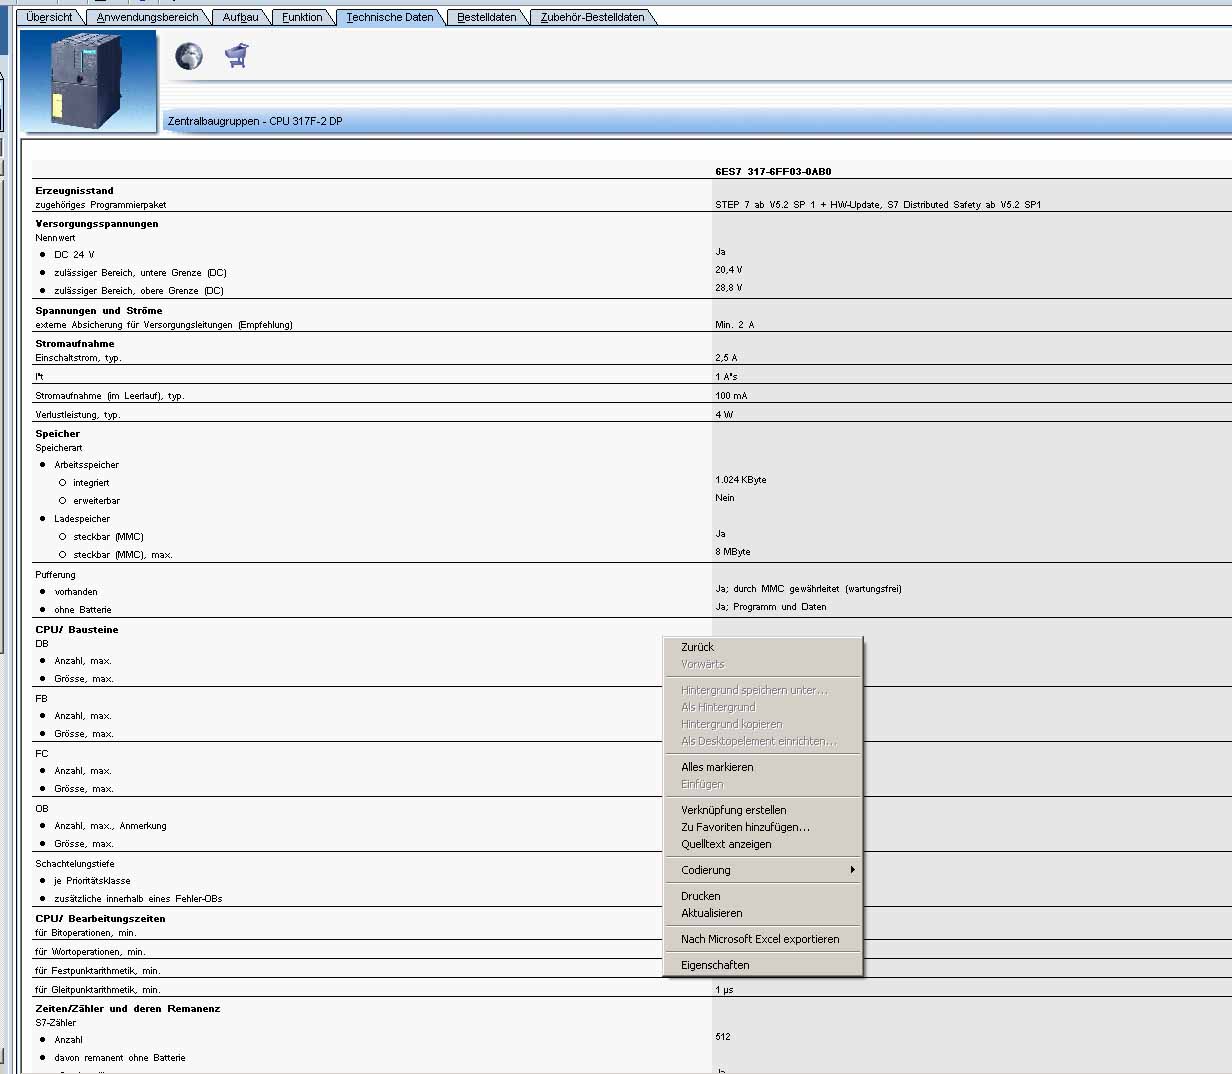Click the 'Zentralbaugruppen - CPU 317F-2 DP' title
The image size is (1232, 1074).
coord(255,121)
